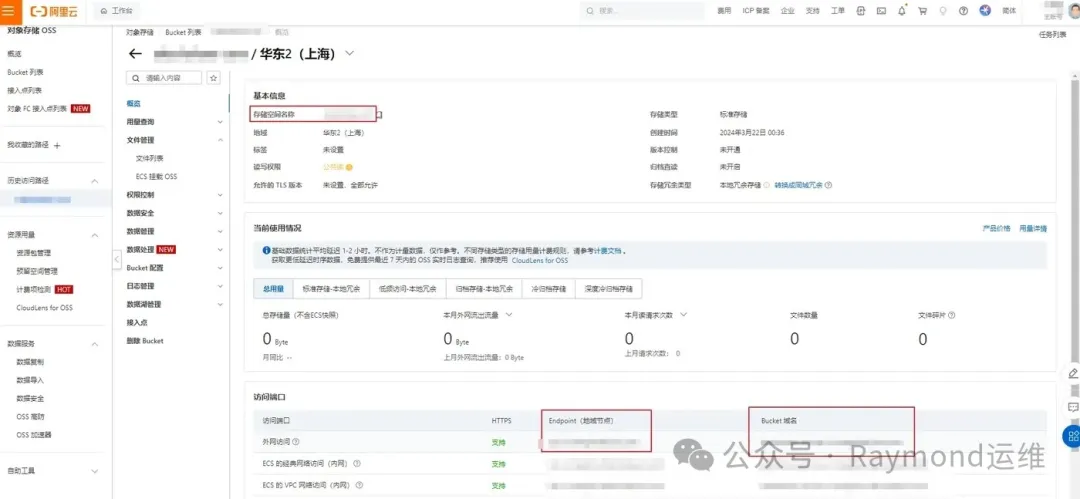Collapse the 资源用量 section
1080x499 pixels.
tap(95, 235)
